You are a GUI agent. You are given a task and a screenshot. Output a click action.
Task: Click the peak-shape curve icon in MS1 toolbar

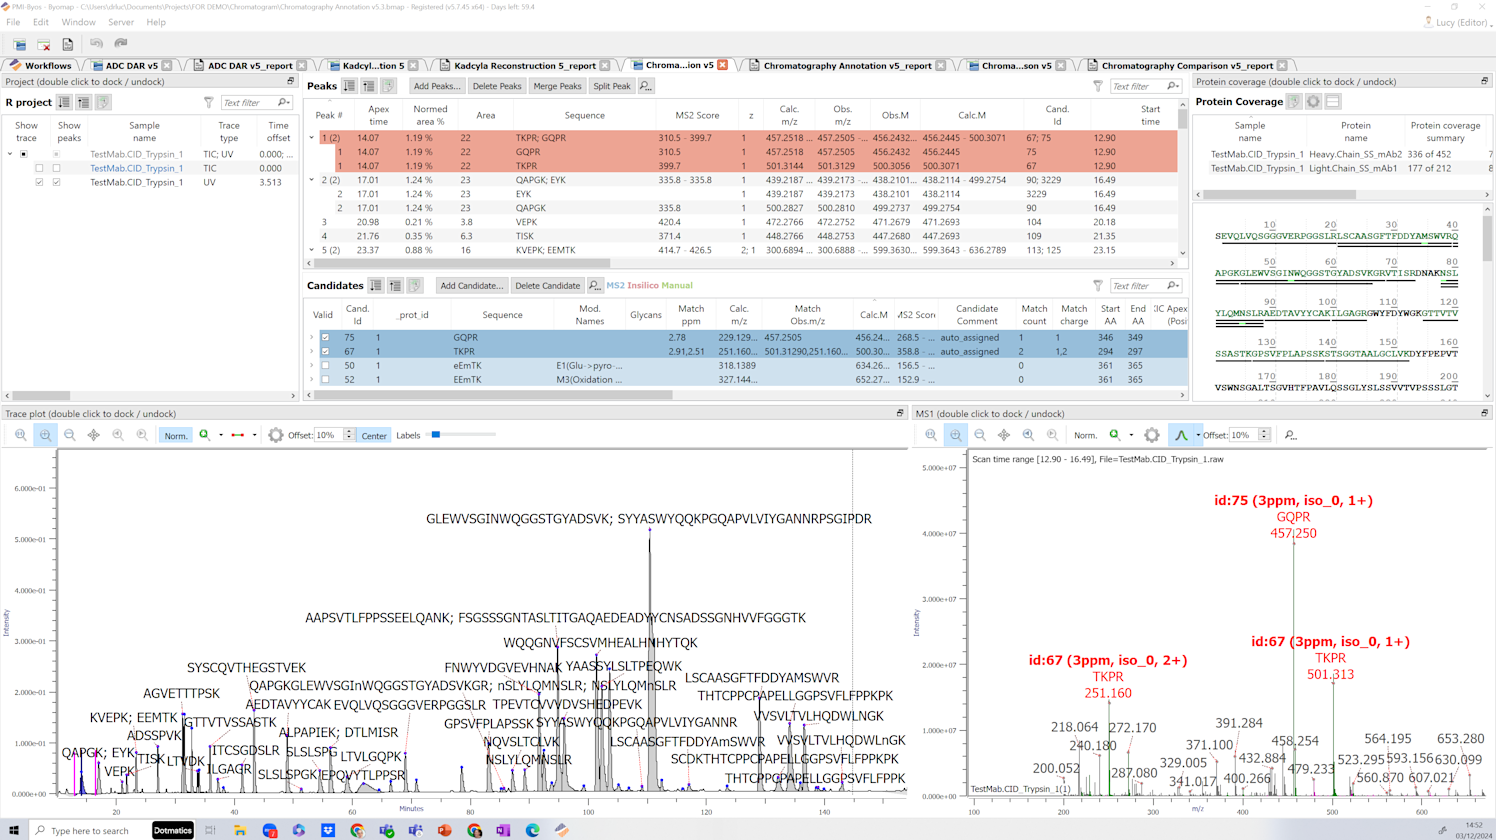1181,435
